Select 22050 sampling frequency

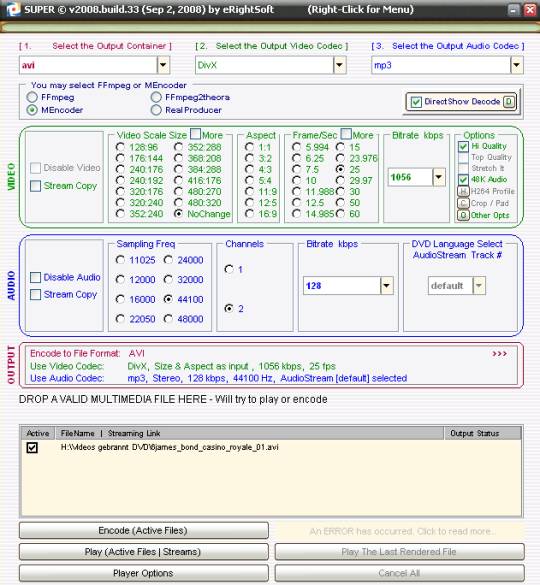(120, 319)
